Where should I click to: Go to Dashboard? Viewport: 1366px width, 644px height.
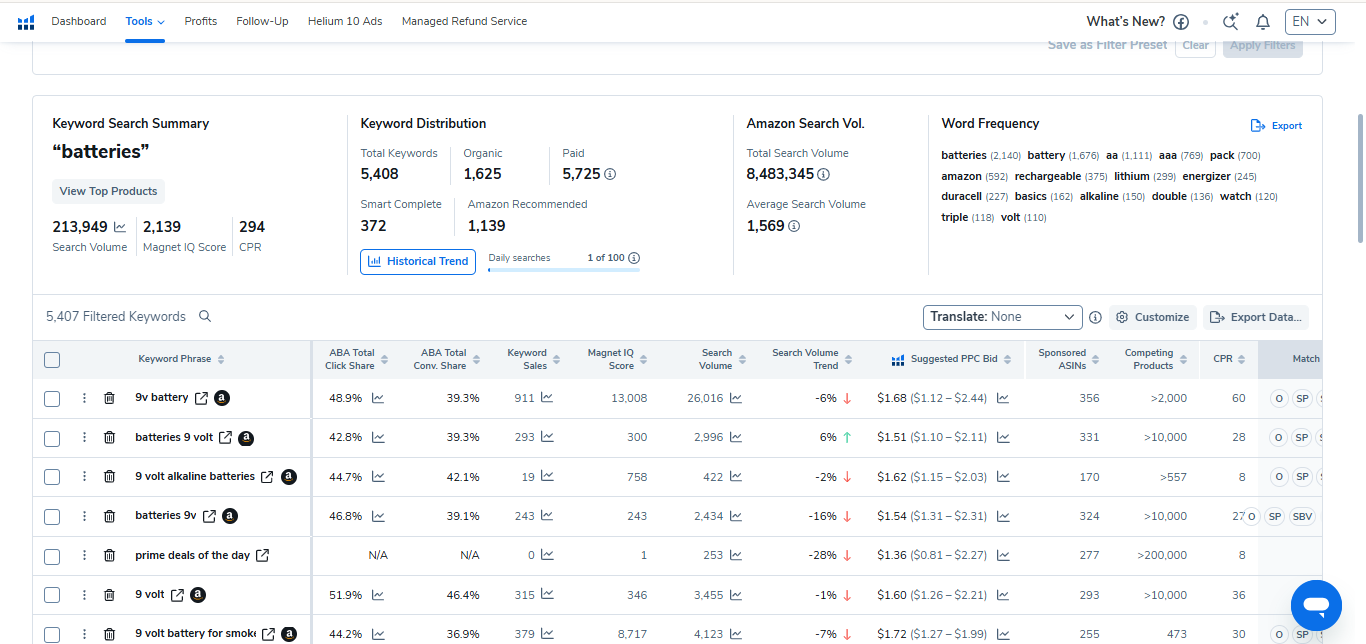click(79, 21)
